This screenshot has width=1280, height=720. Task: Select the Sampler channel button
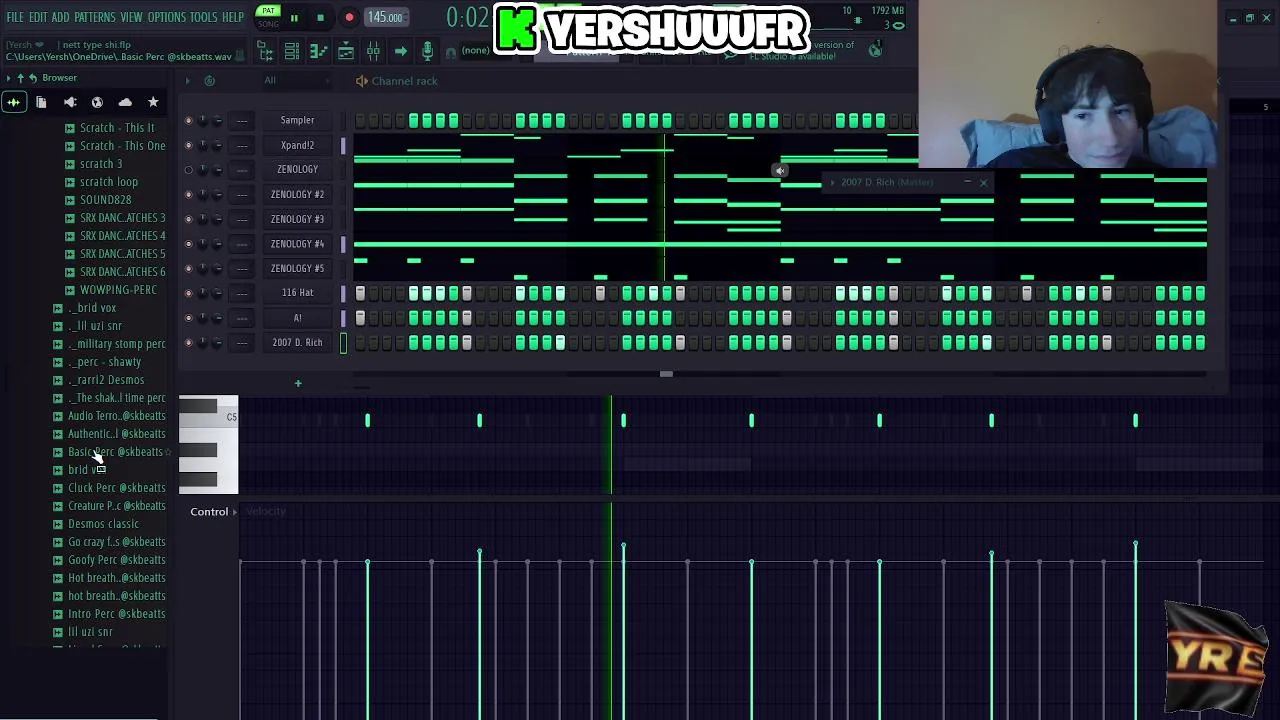coord(297,120)
